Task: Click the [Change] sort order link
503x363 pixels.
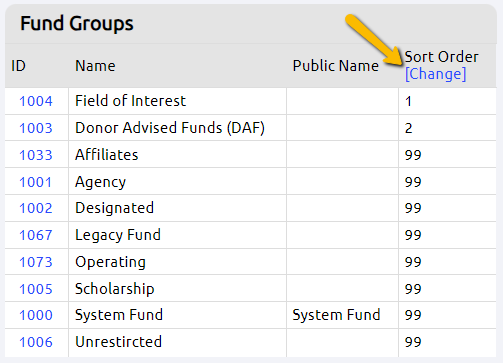Action: click(x=435, y=74)
